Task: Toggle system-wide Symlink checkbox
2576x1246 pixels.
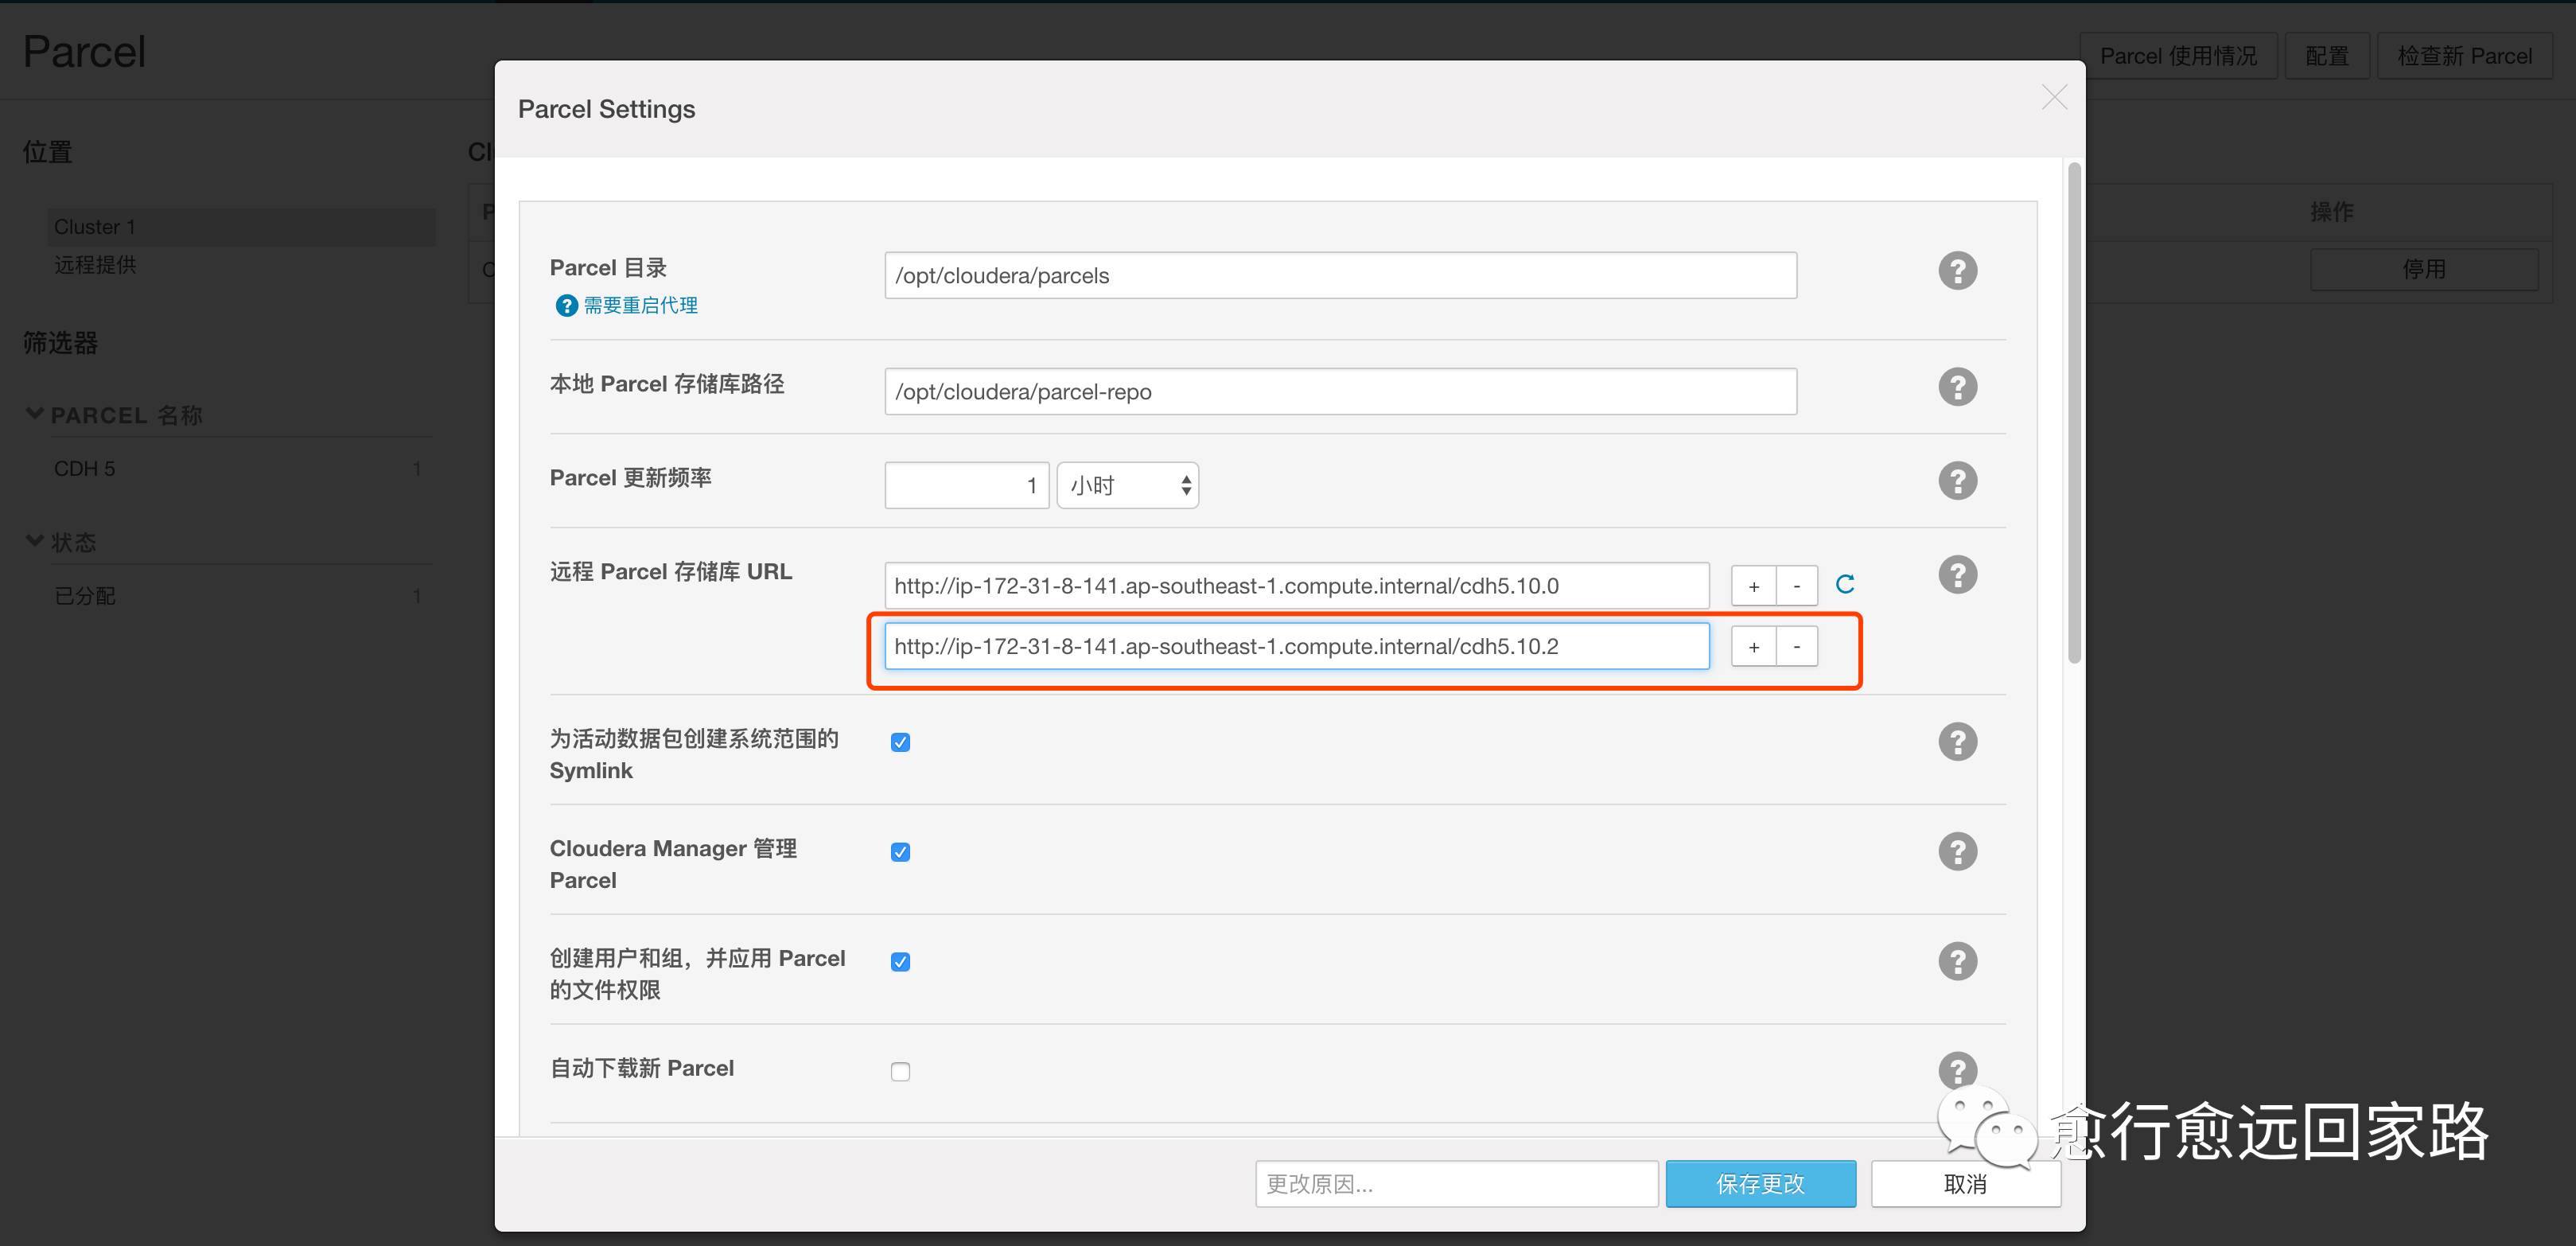Action: click(900, 742)
